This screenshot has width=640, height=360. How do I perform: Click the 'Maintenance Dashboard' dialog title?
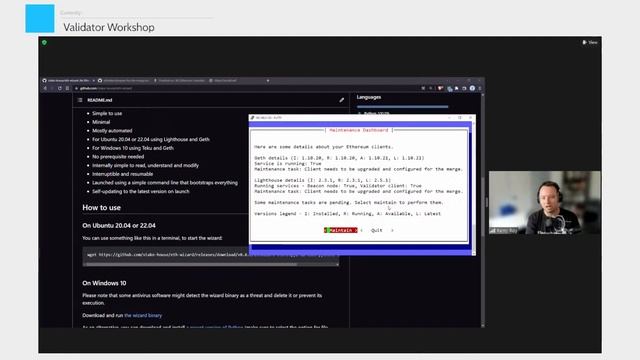[359, 130]
